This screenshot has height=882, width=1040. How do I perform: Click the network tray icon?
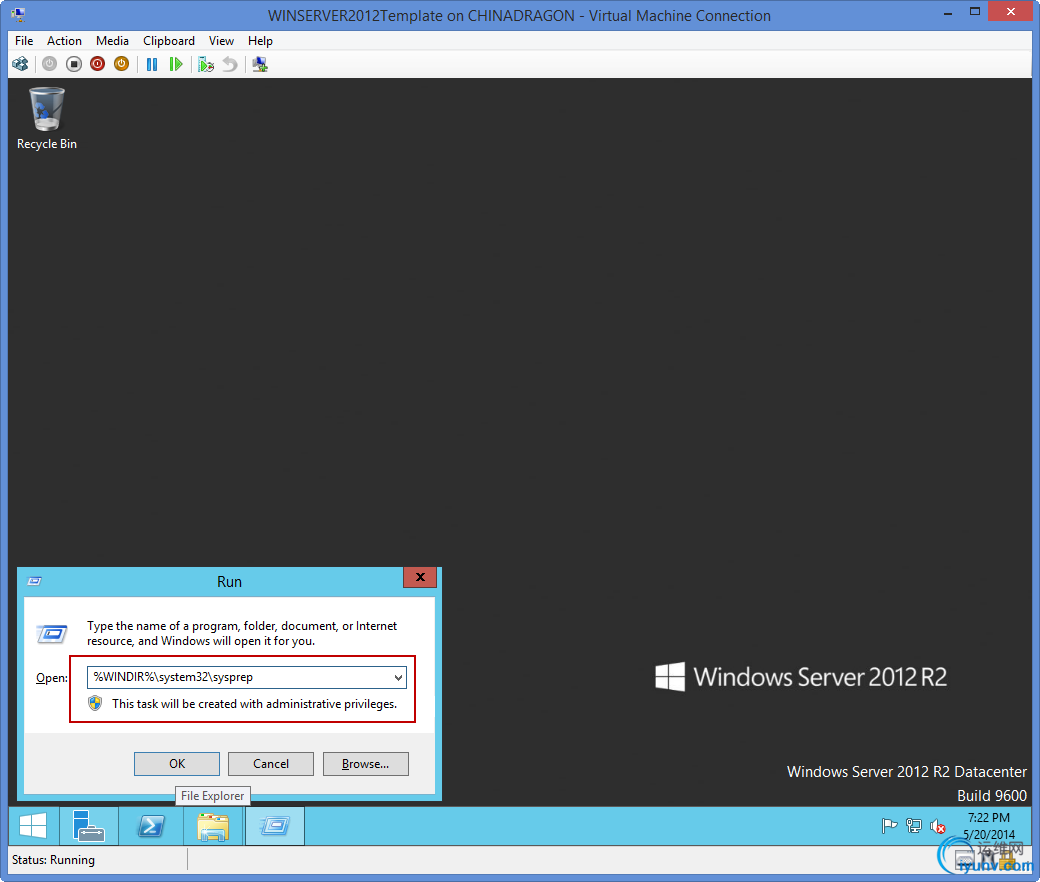coord(913,826)
